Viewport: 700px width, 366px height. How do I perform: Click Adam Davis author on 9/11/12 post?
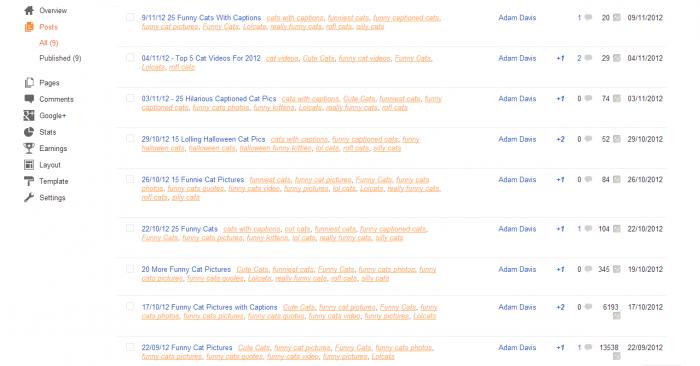tap(517, 18)
